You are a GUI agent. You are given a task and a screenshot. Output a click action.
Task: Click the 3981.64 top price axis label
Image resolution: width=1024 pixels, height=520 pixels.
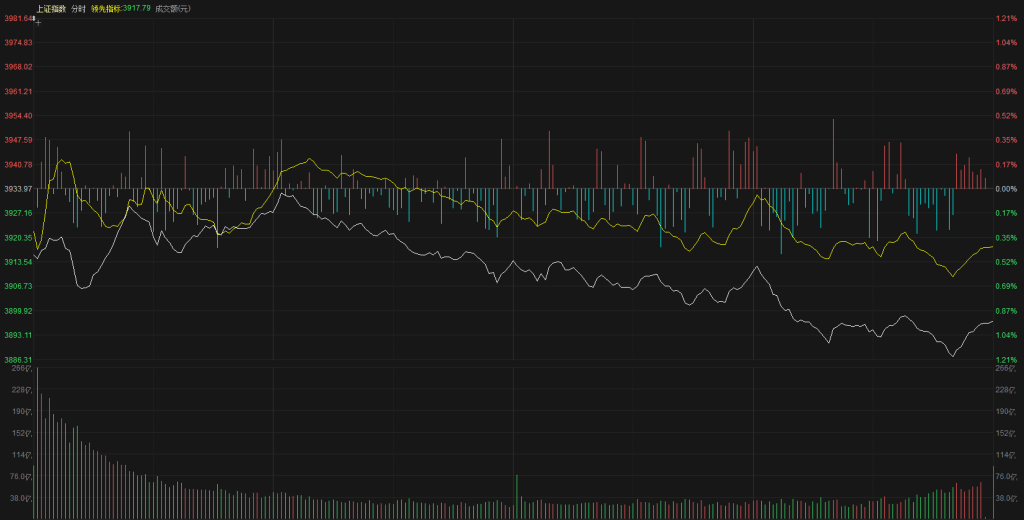click(x=17, y=19)
